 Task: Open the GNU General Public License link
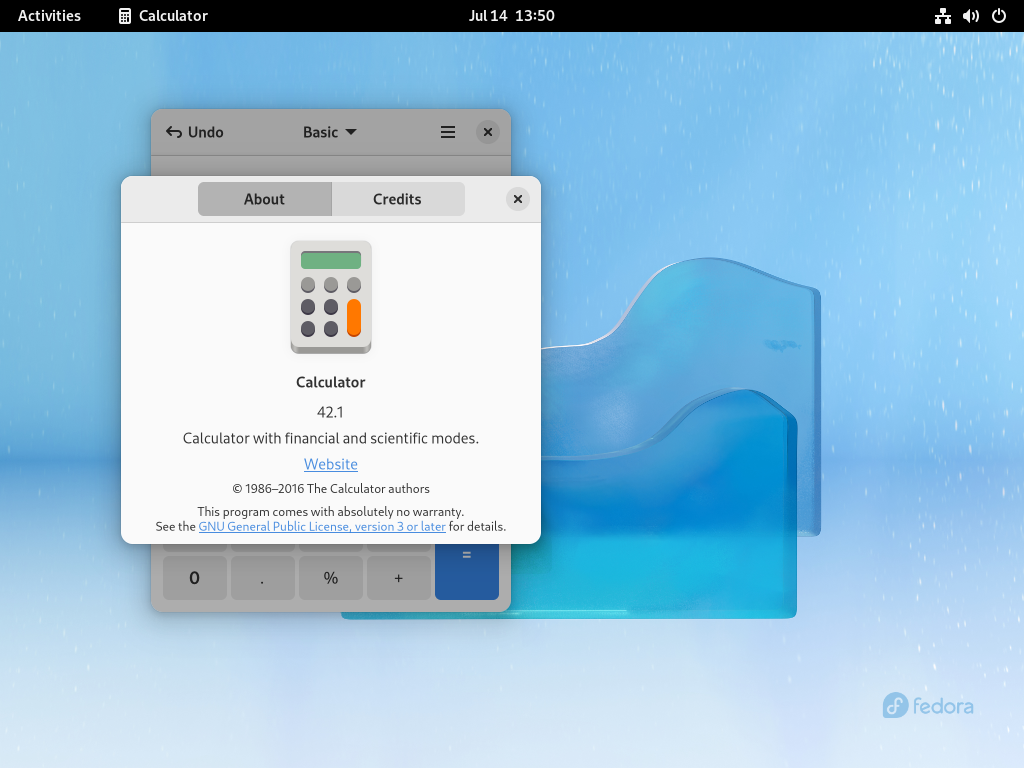pos(322,526)
